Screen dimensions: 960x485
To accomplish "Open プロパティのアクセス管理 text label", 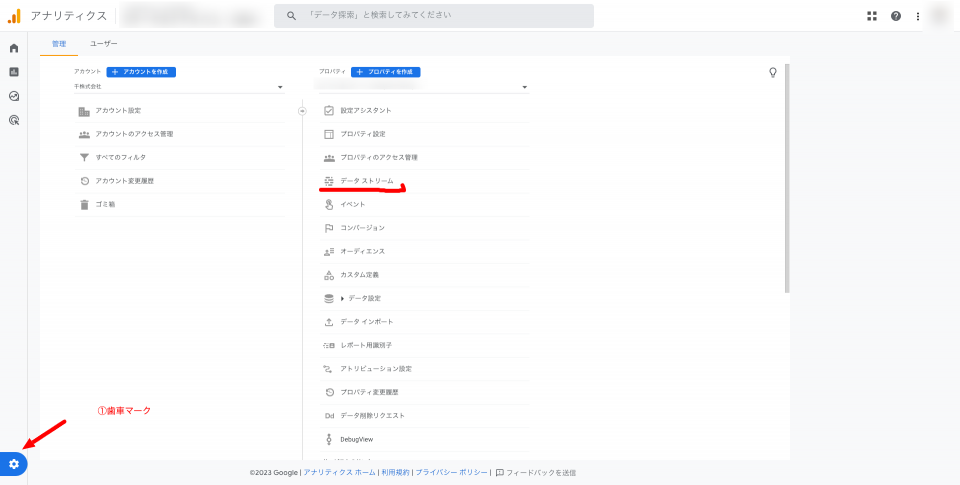I will (379, 157).
